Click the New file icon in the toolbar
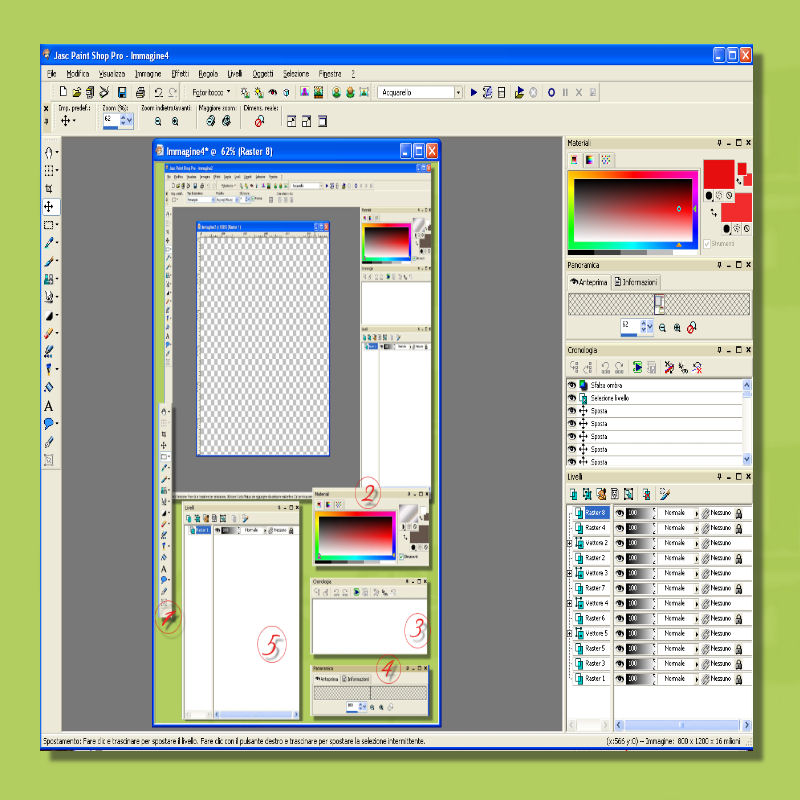 (63, 92)
